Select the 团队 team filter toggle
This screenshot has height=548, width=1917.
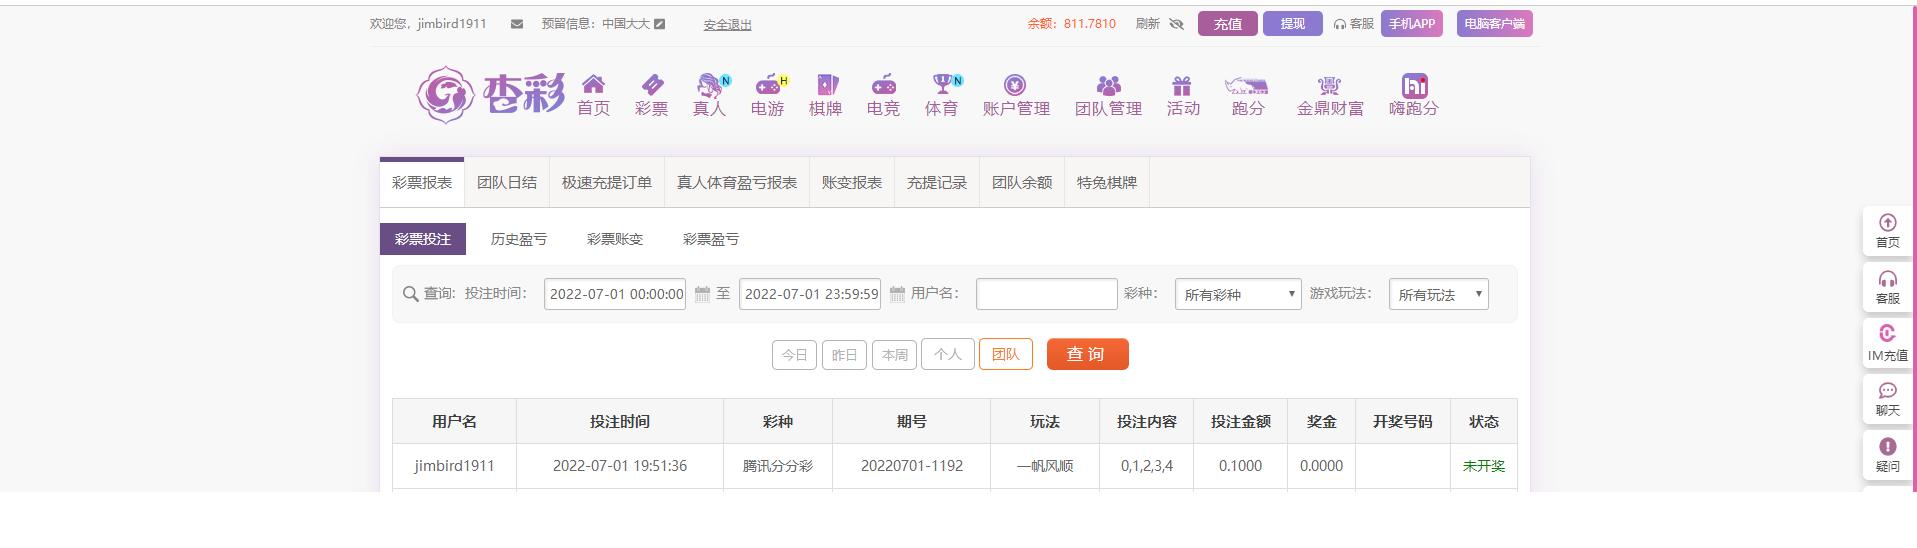(1005, 354)
